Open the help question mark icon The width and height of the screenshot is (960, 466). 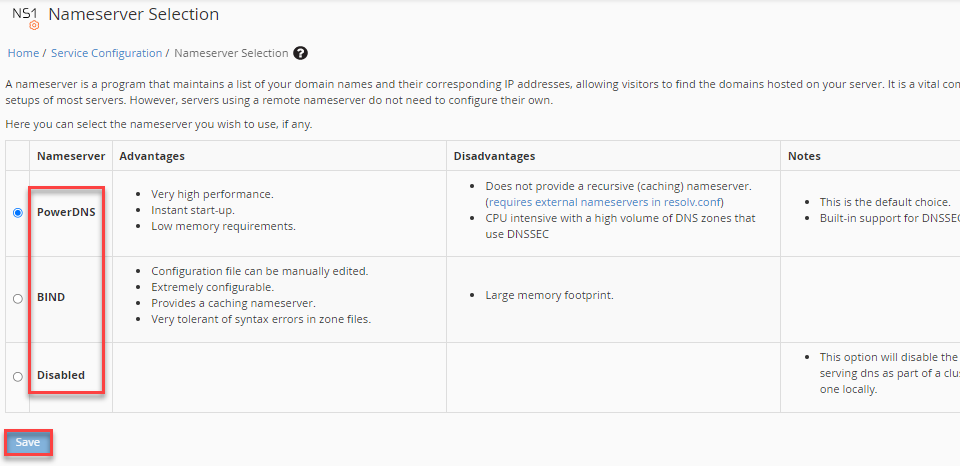point(300,53)
